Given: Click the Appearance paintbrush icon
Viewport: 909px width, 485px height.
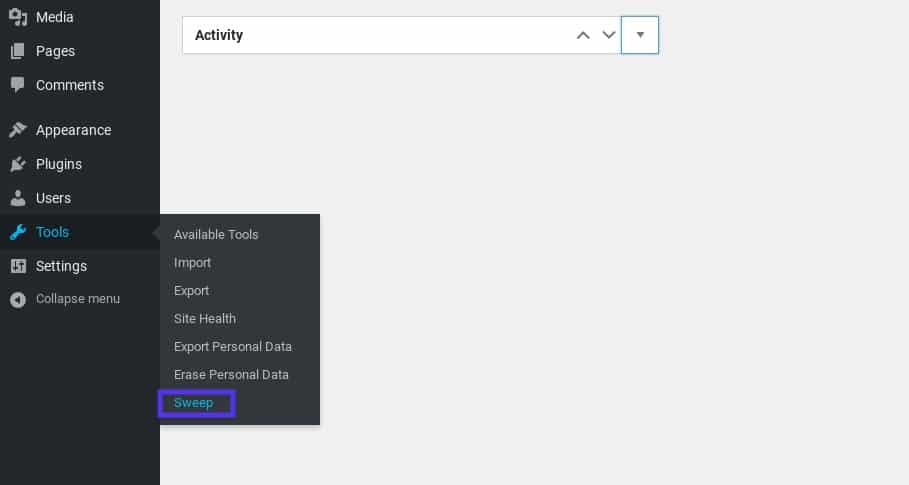Looking at the screenshot, I should tap(17, 130).
